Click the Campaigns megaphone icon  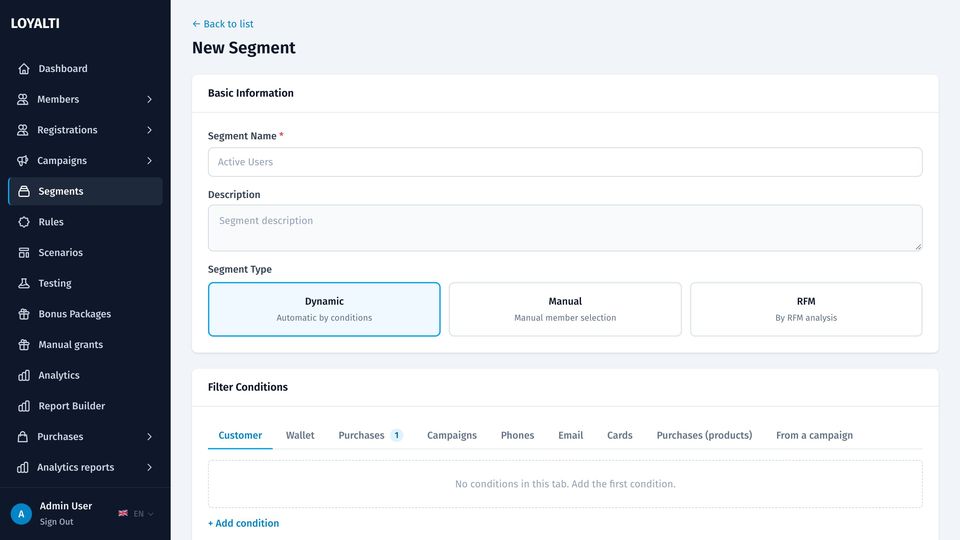[23, 160]
